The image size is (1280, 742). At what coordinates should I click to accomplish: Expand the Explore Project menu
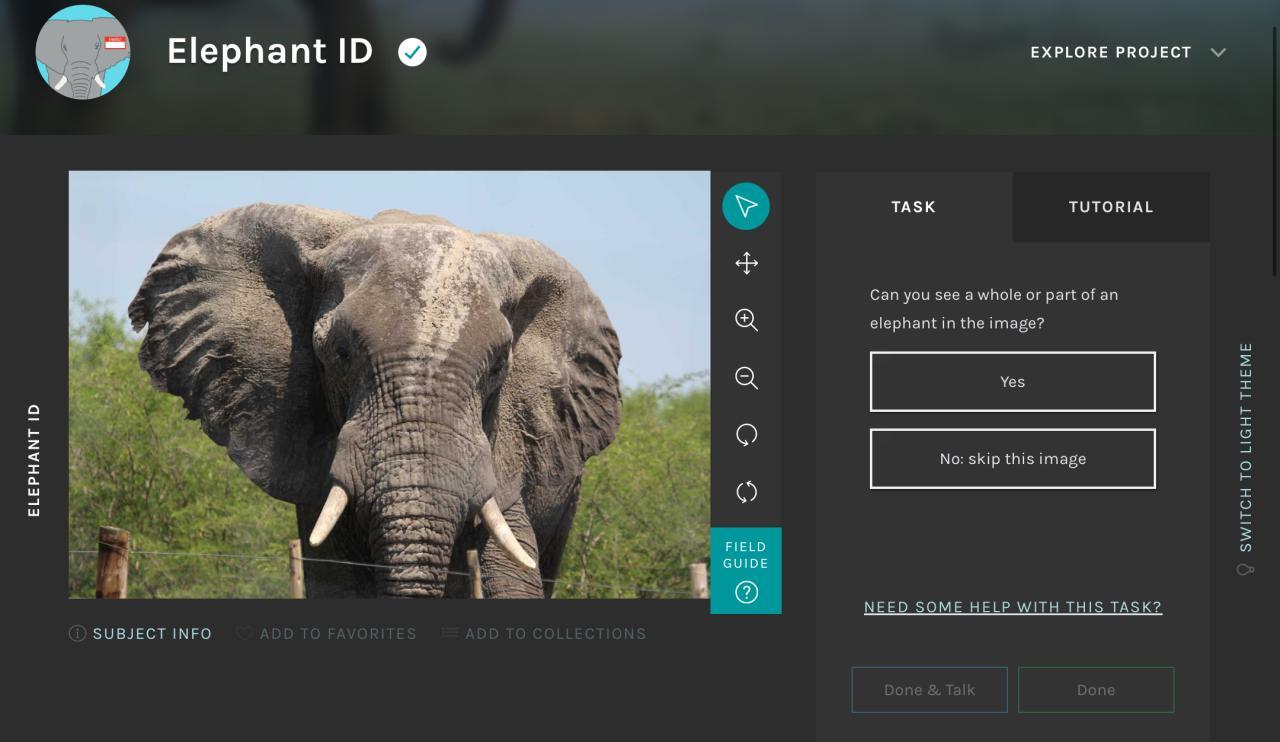pyautogui.click(x=1110, y=52)
